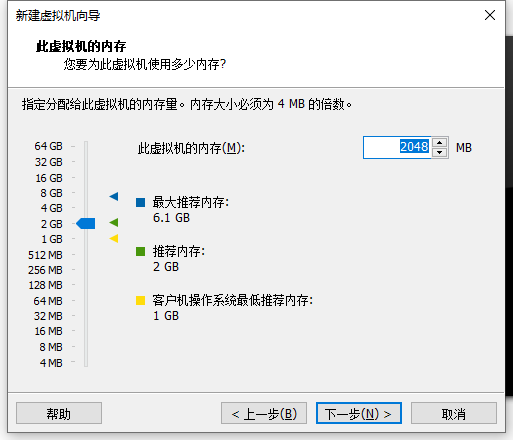
Task: Set slider to the 512 MB mark
Action: coord(86,255)
